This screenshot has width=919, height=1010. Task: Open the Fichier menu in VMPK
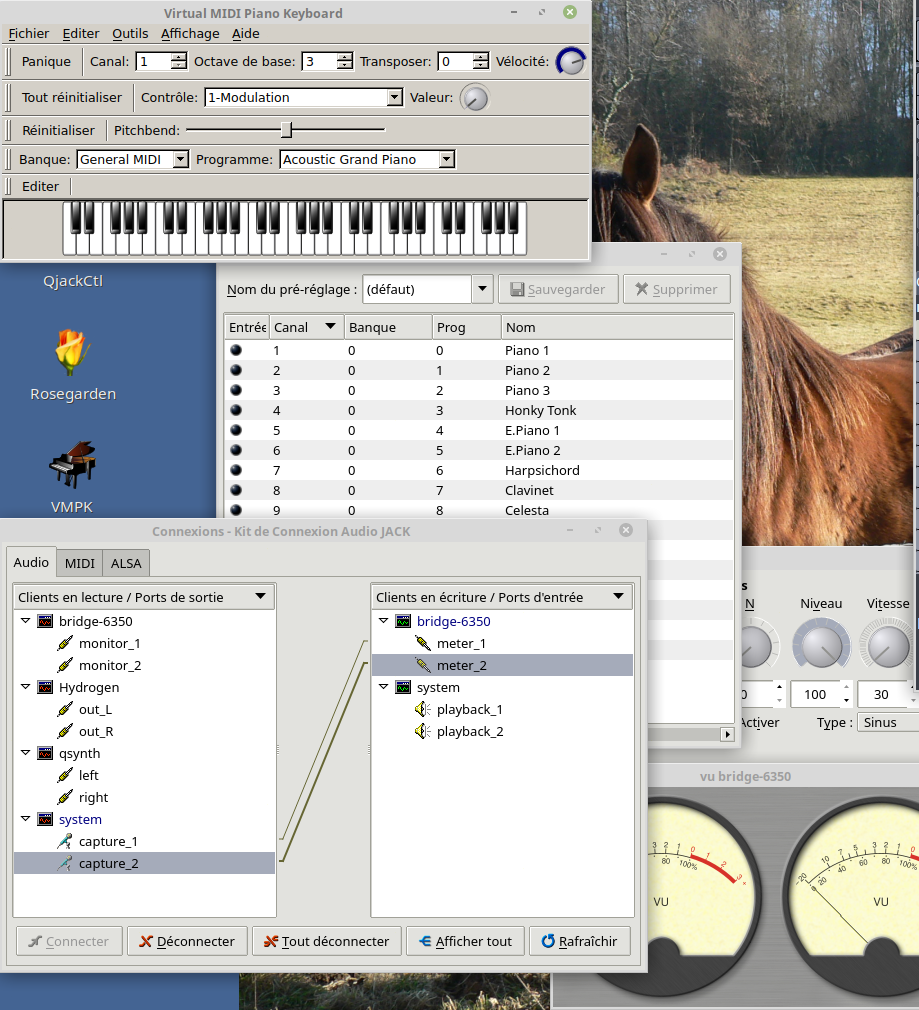tap(28, 33)
